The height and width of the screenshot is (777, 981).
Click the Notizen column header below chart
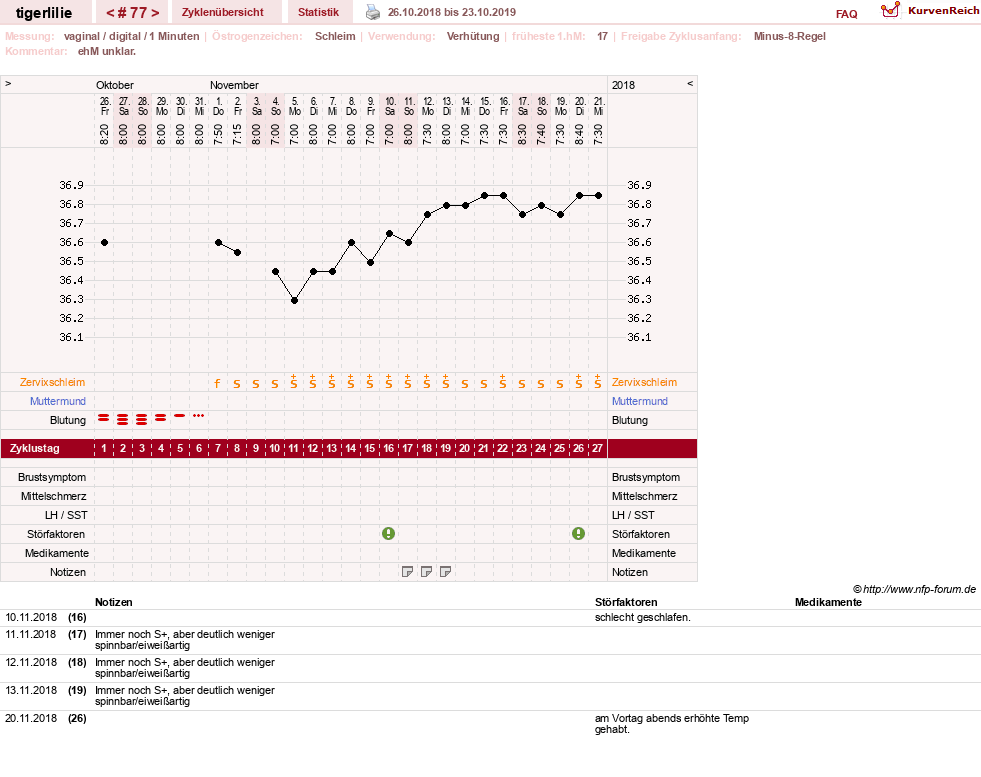pyautogui.click(x=113, y=602)
